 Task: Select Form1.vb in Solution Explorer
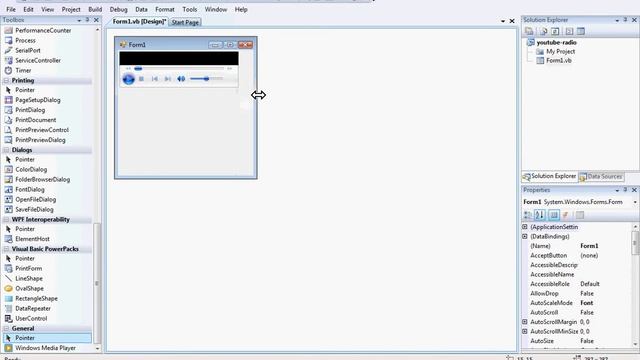coord(558,60)
